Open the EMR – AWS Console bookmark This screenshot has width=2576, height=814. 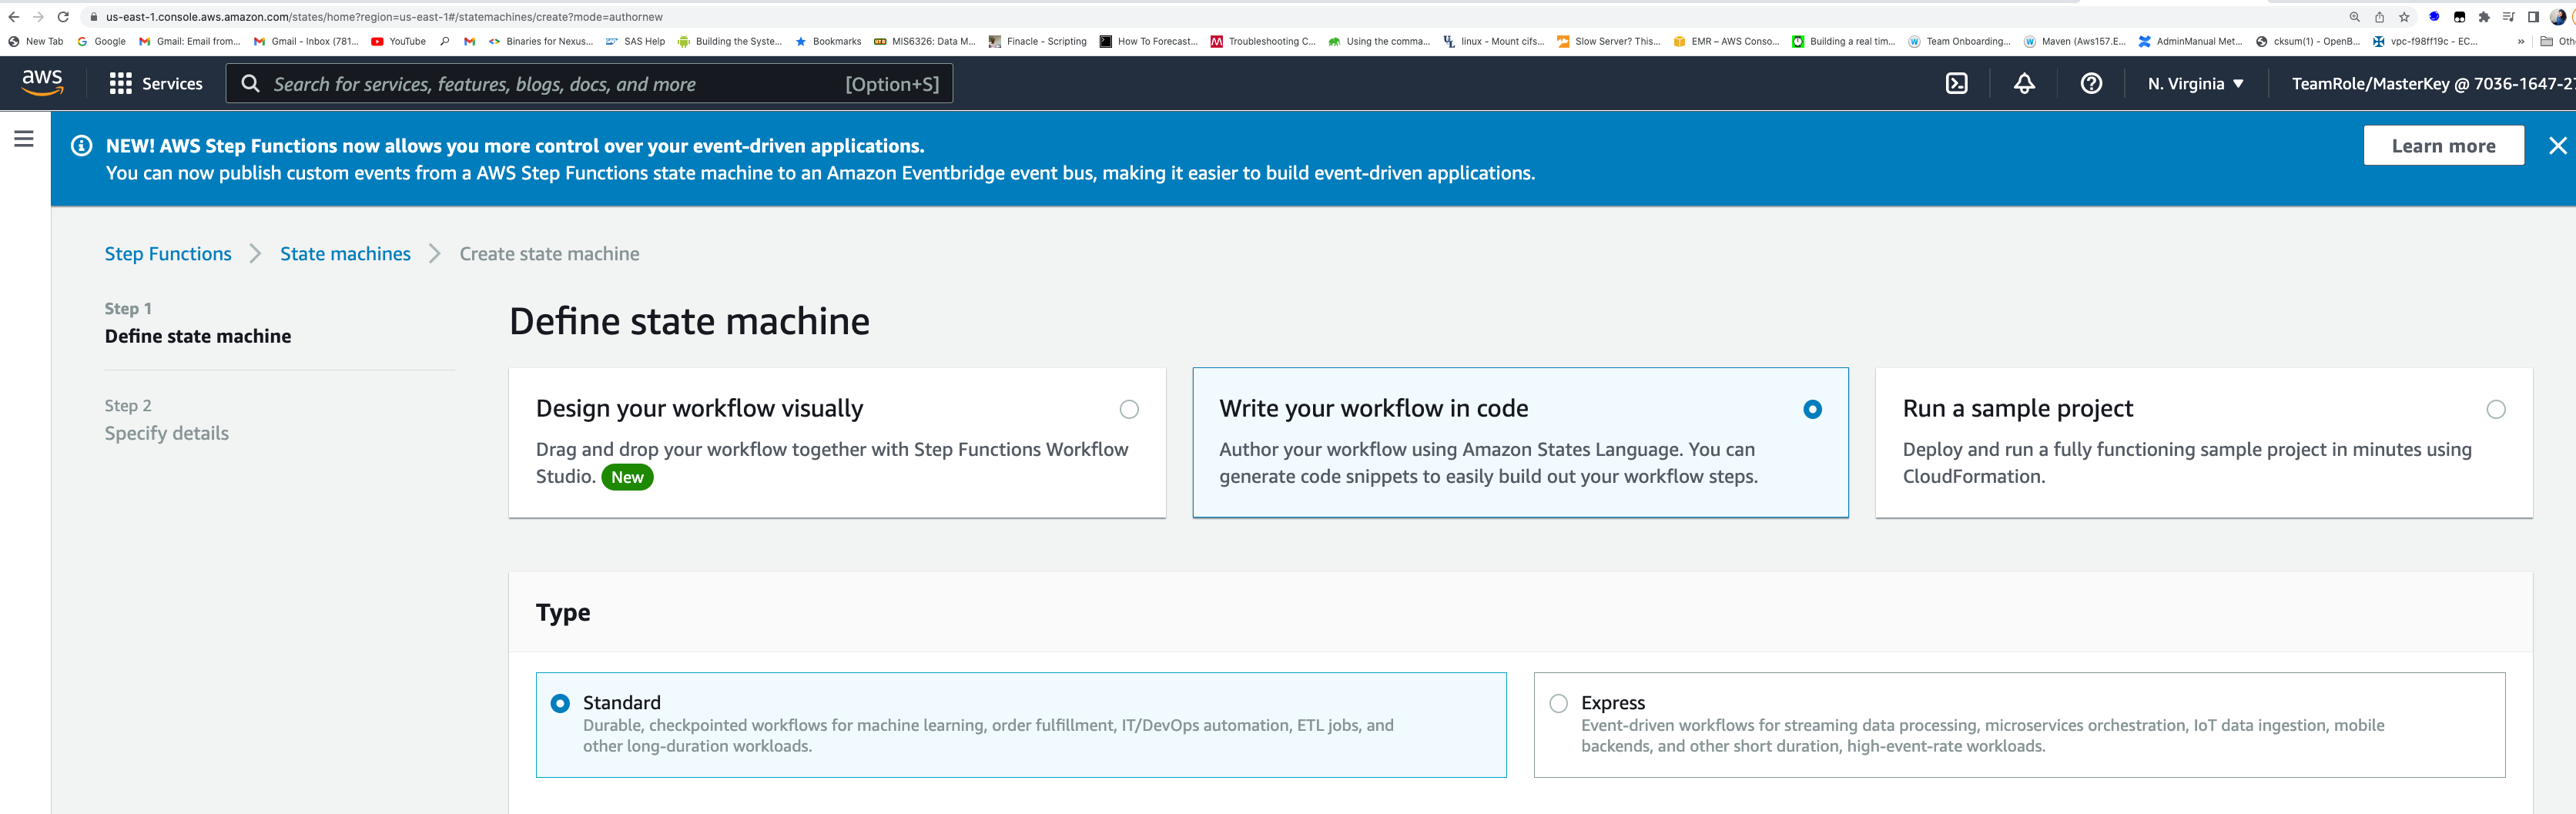[1726, 42]
